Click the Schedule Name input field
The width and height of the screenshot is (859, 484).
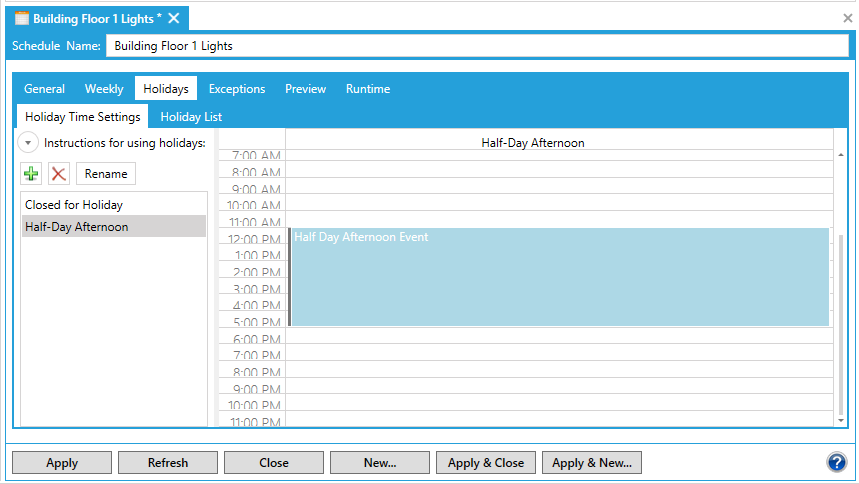click(x=477, y=45)
